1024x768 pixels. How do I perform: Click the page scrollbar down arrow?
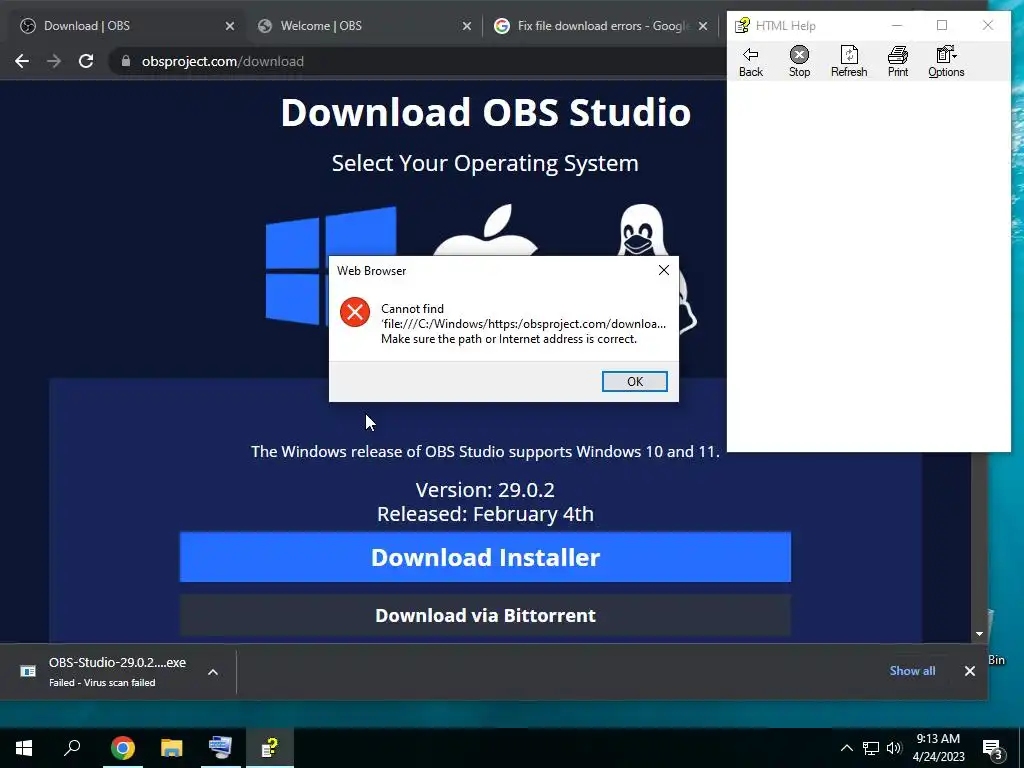tap(979, 633)
